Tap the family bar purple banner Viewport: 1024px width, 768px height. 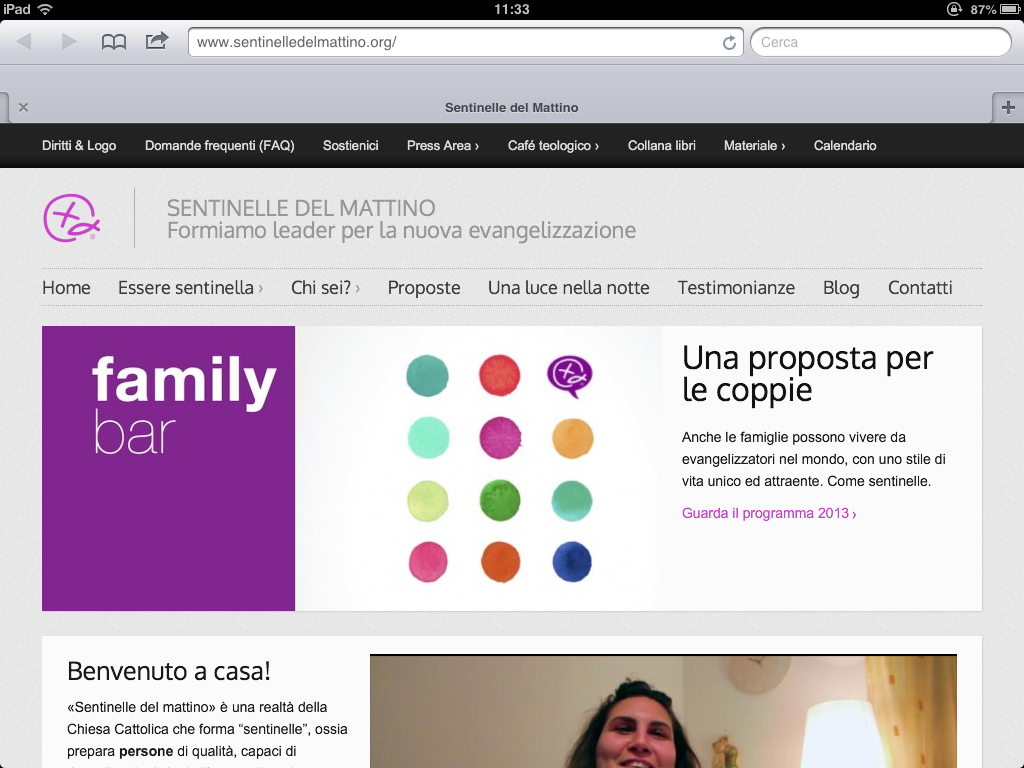point(168,468)
